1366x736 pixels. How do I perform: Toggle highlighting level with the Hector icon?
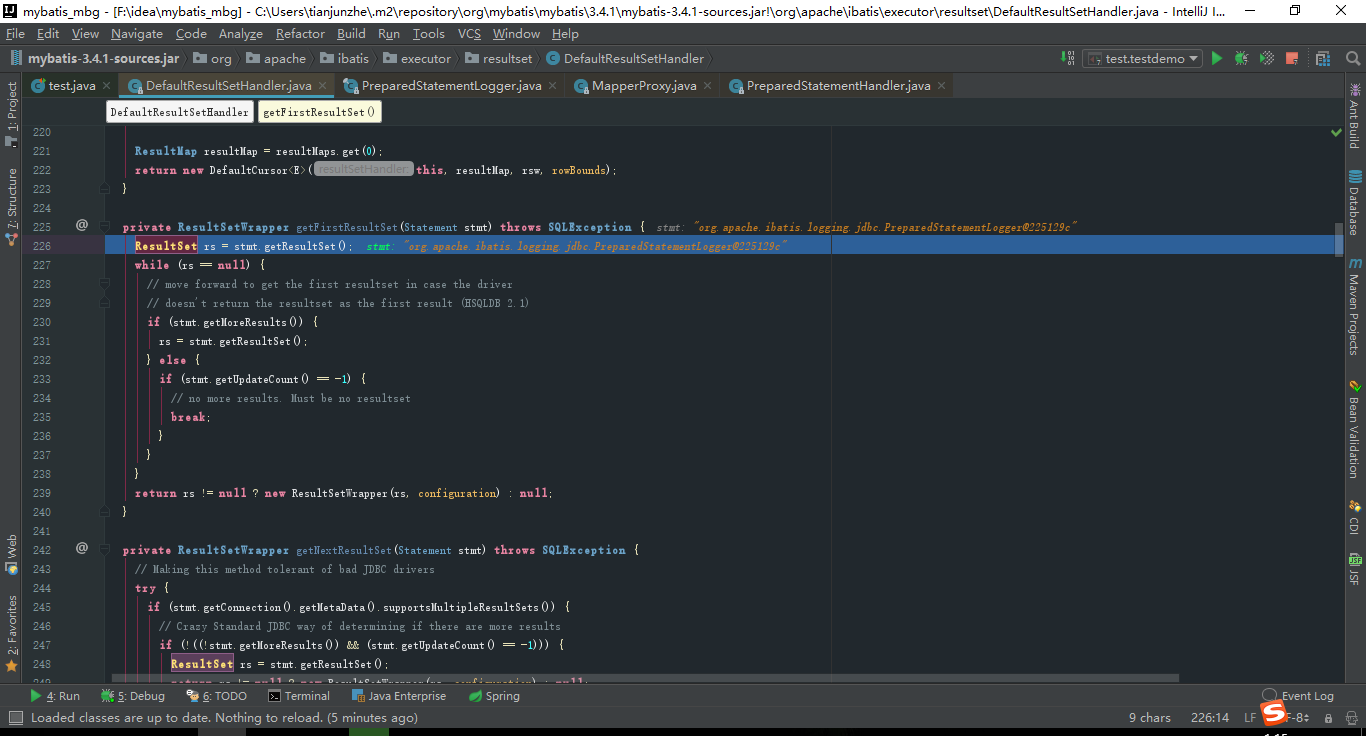click(1350, 718)
